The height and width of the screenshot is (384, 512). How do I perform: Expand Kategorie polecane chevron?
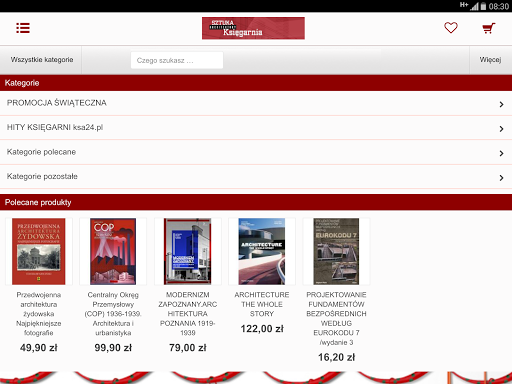[501, 153]
